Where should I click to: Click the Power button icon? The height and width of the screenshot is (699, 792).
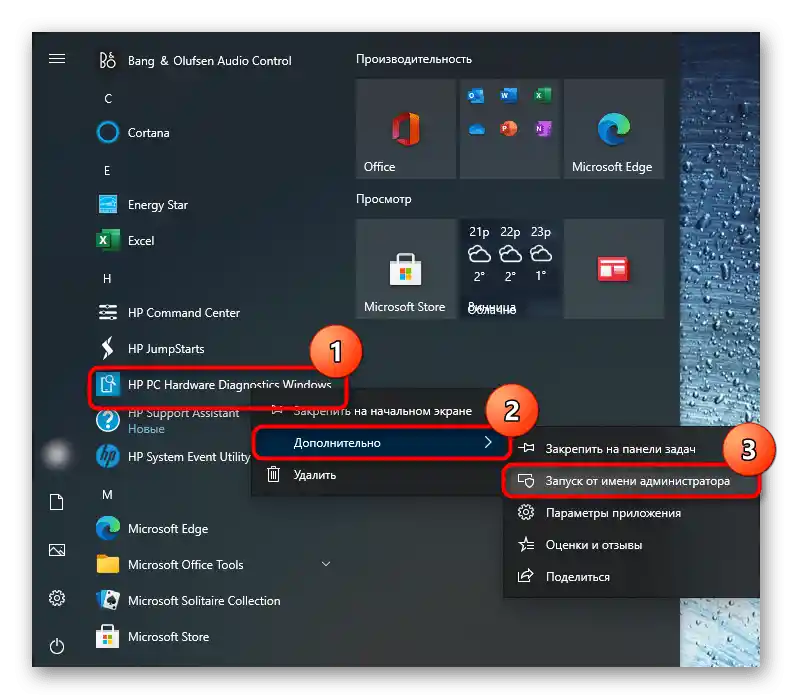tap(57, 646)
